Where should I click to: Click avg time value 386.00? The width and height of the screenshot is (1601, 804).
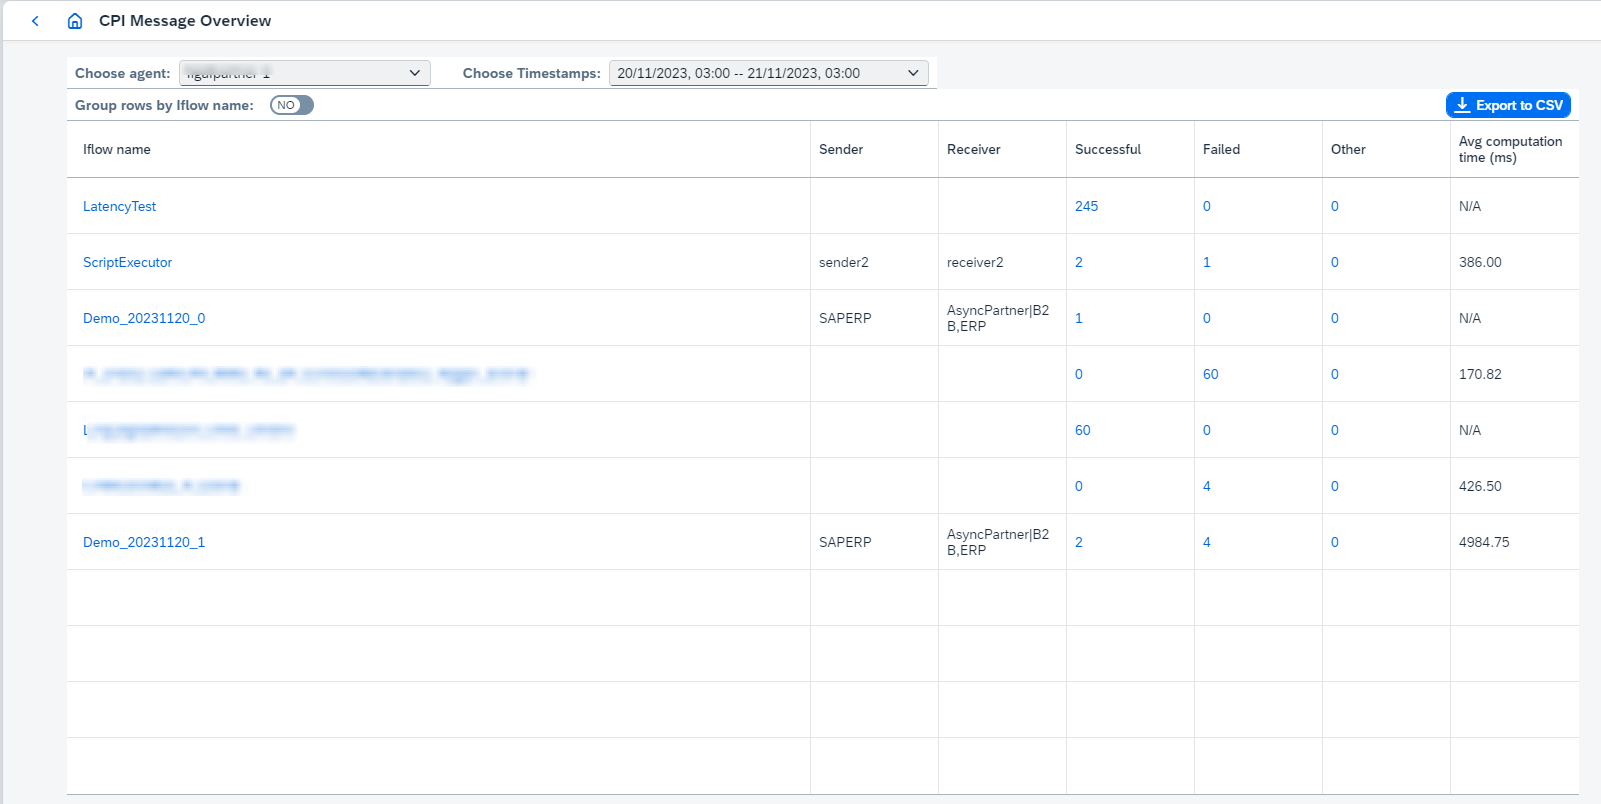pos(1480,262)
